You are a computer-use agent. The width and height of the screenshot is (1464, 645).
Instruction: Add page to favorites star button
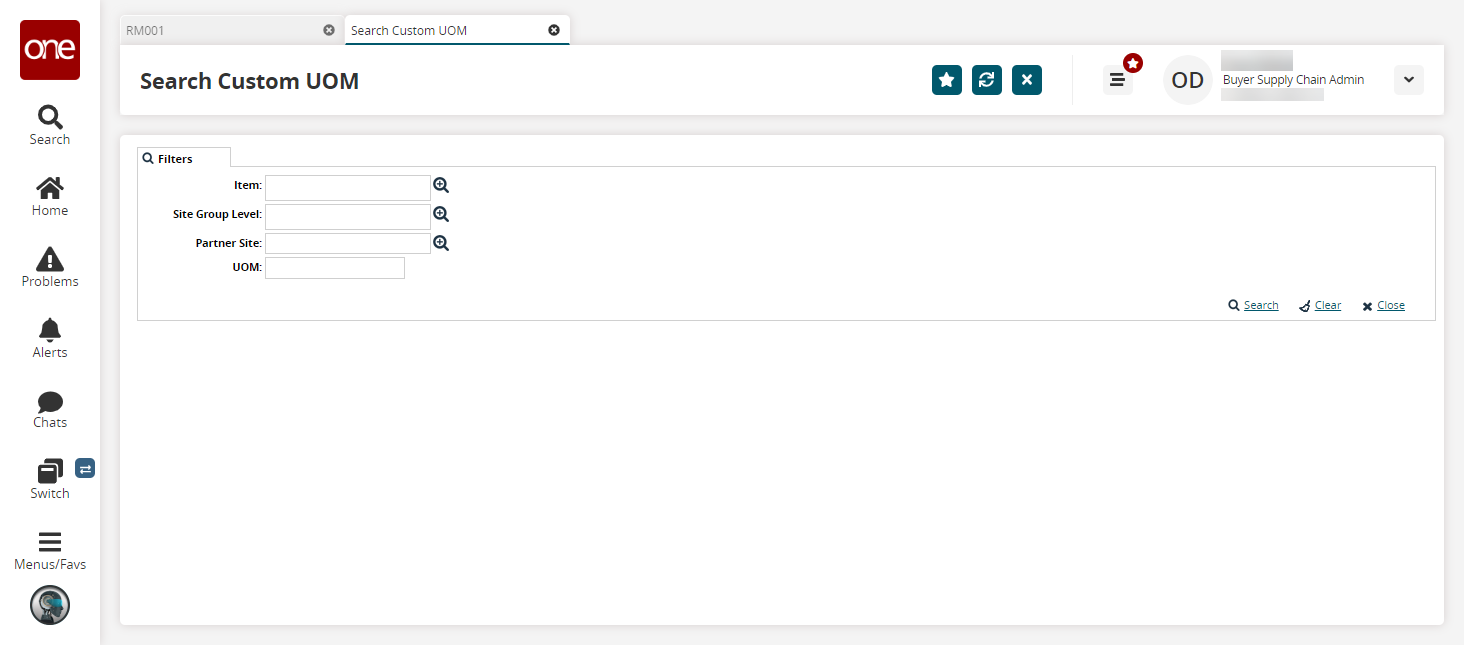[947, 80]
